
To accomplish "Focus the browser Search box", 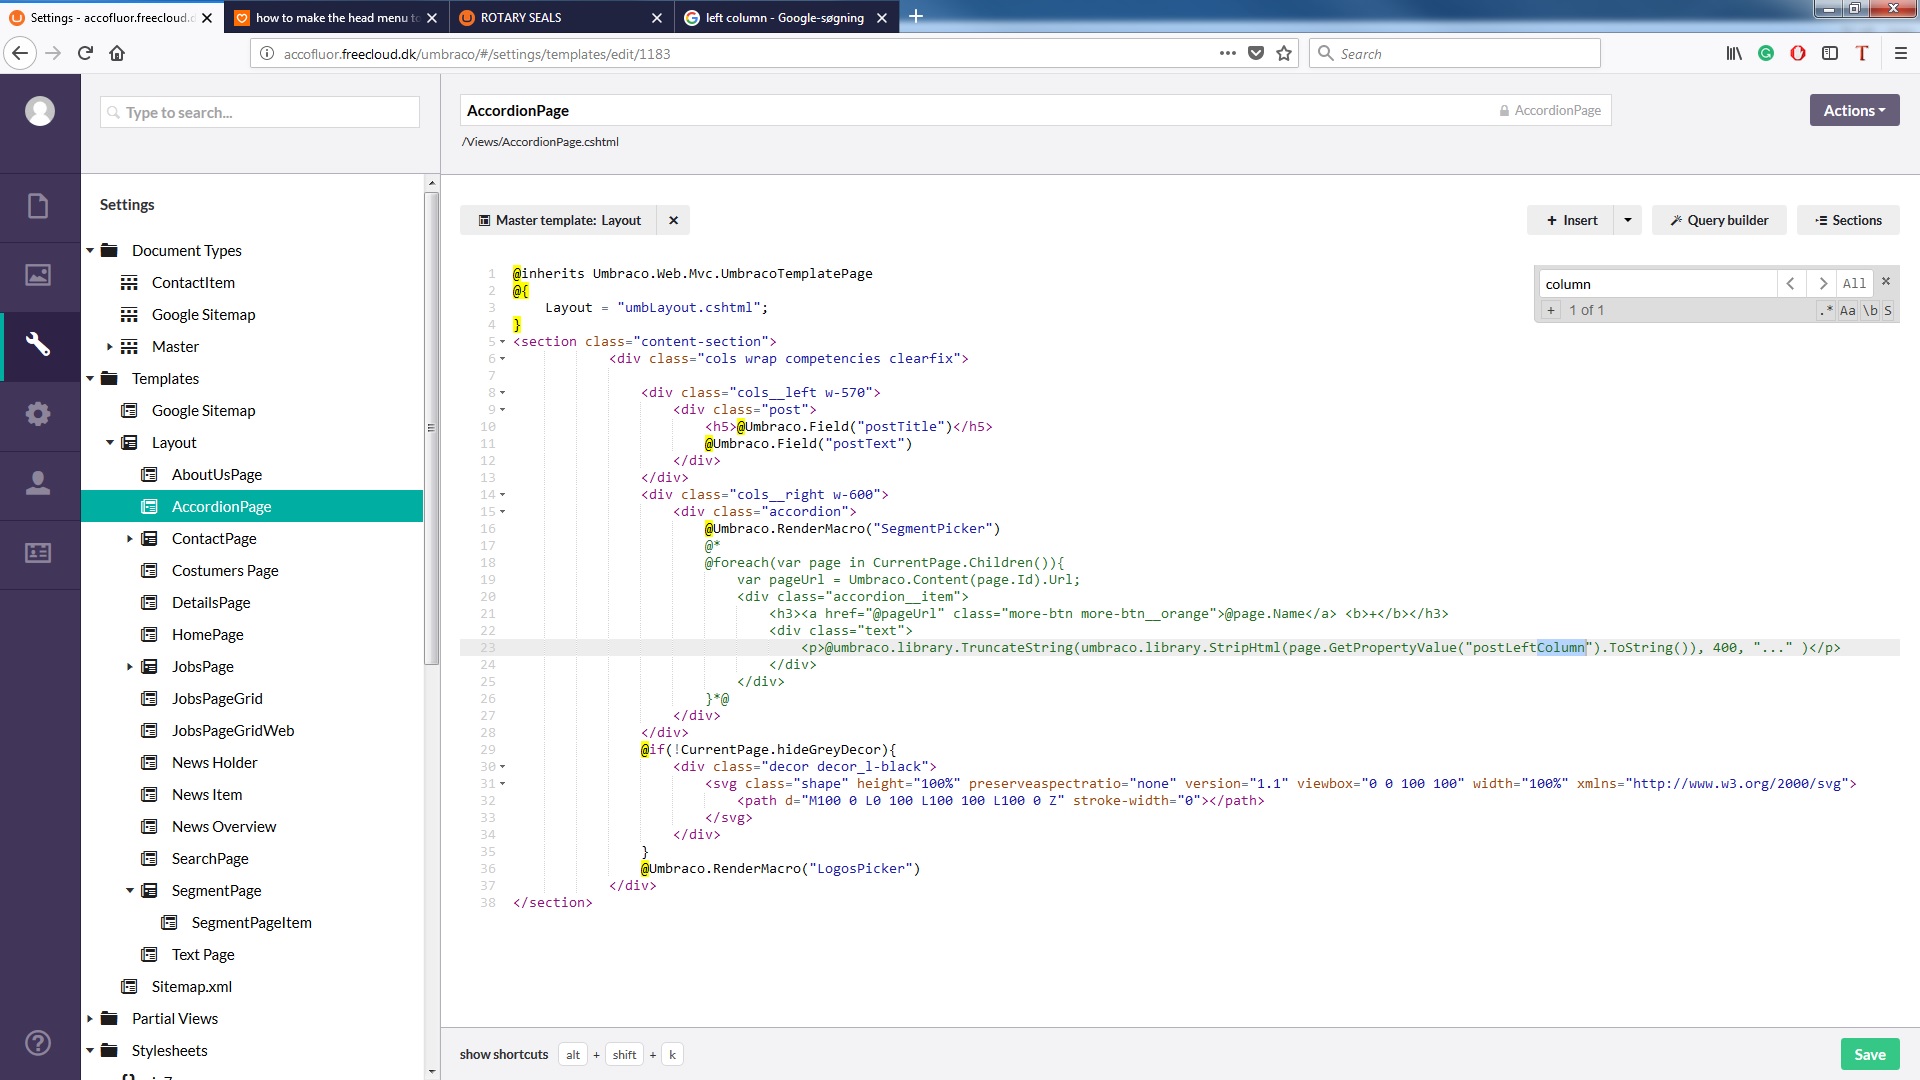I will [x=1455, y=53].
